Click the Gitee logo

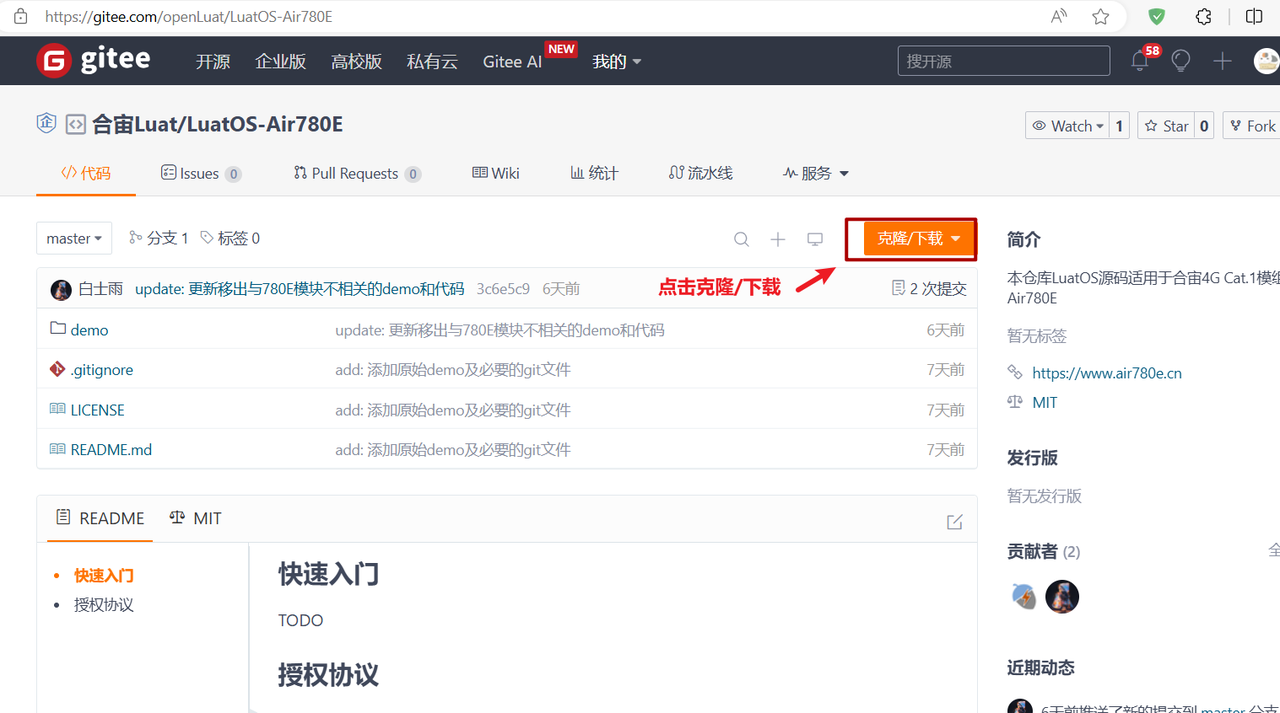tap(93, 60)
